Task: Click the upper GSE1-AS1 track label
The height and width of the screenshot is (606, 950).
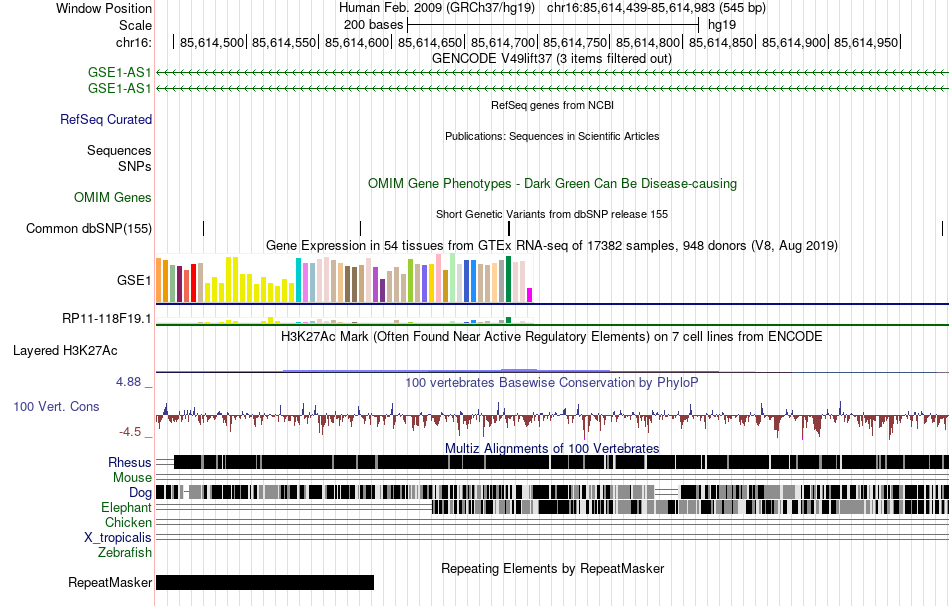Action: [119, 73]
